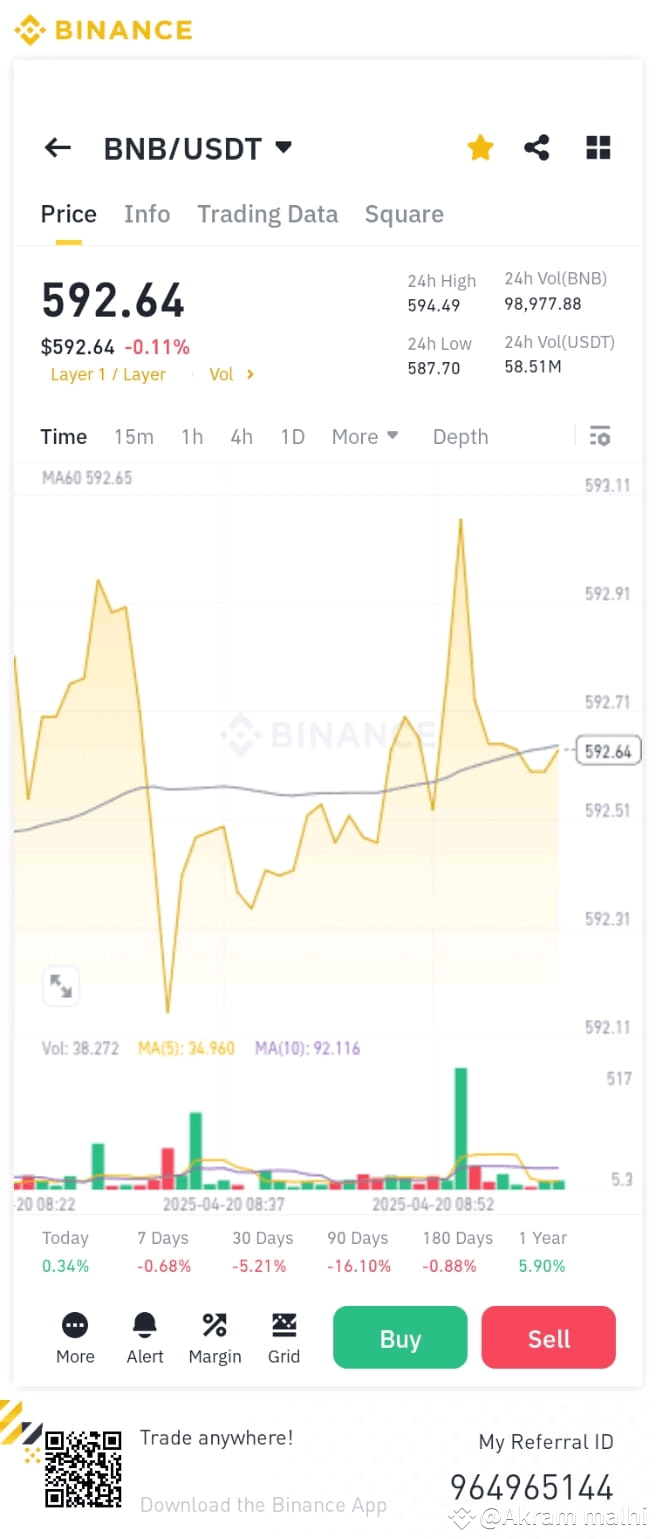
Task: Tap the red Sell button
Action: coord(549,1337)
